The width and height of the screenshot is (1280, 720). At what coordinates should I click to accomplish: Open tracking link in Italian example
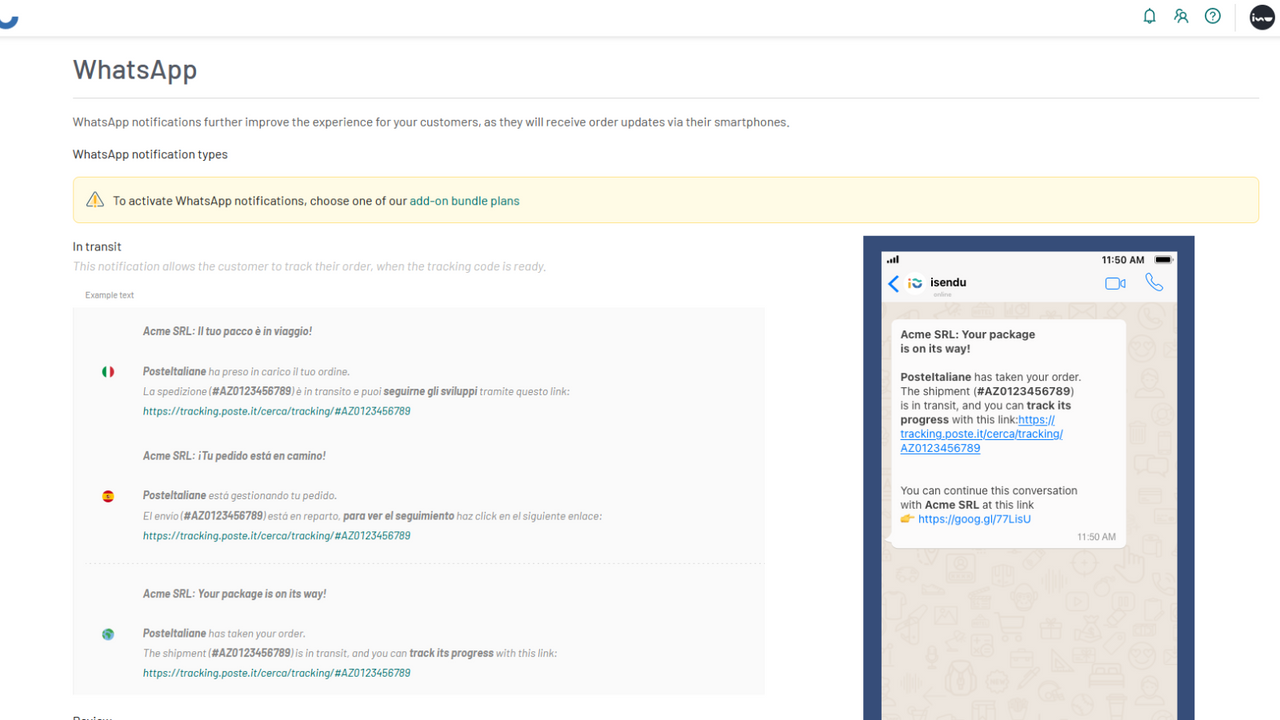[276, 411]
